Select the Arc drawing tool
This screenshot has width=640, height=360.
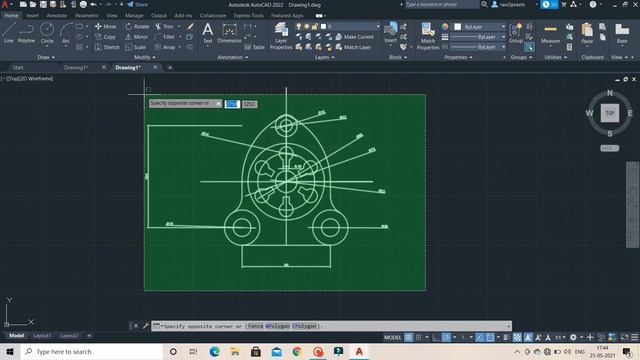click(x=66, y=33)
